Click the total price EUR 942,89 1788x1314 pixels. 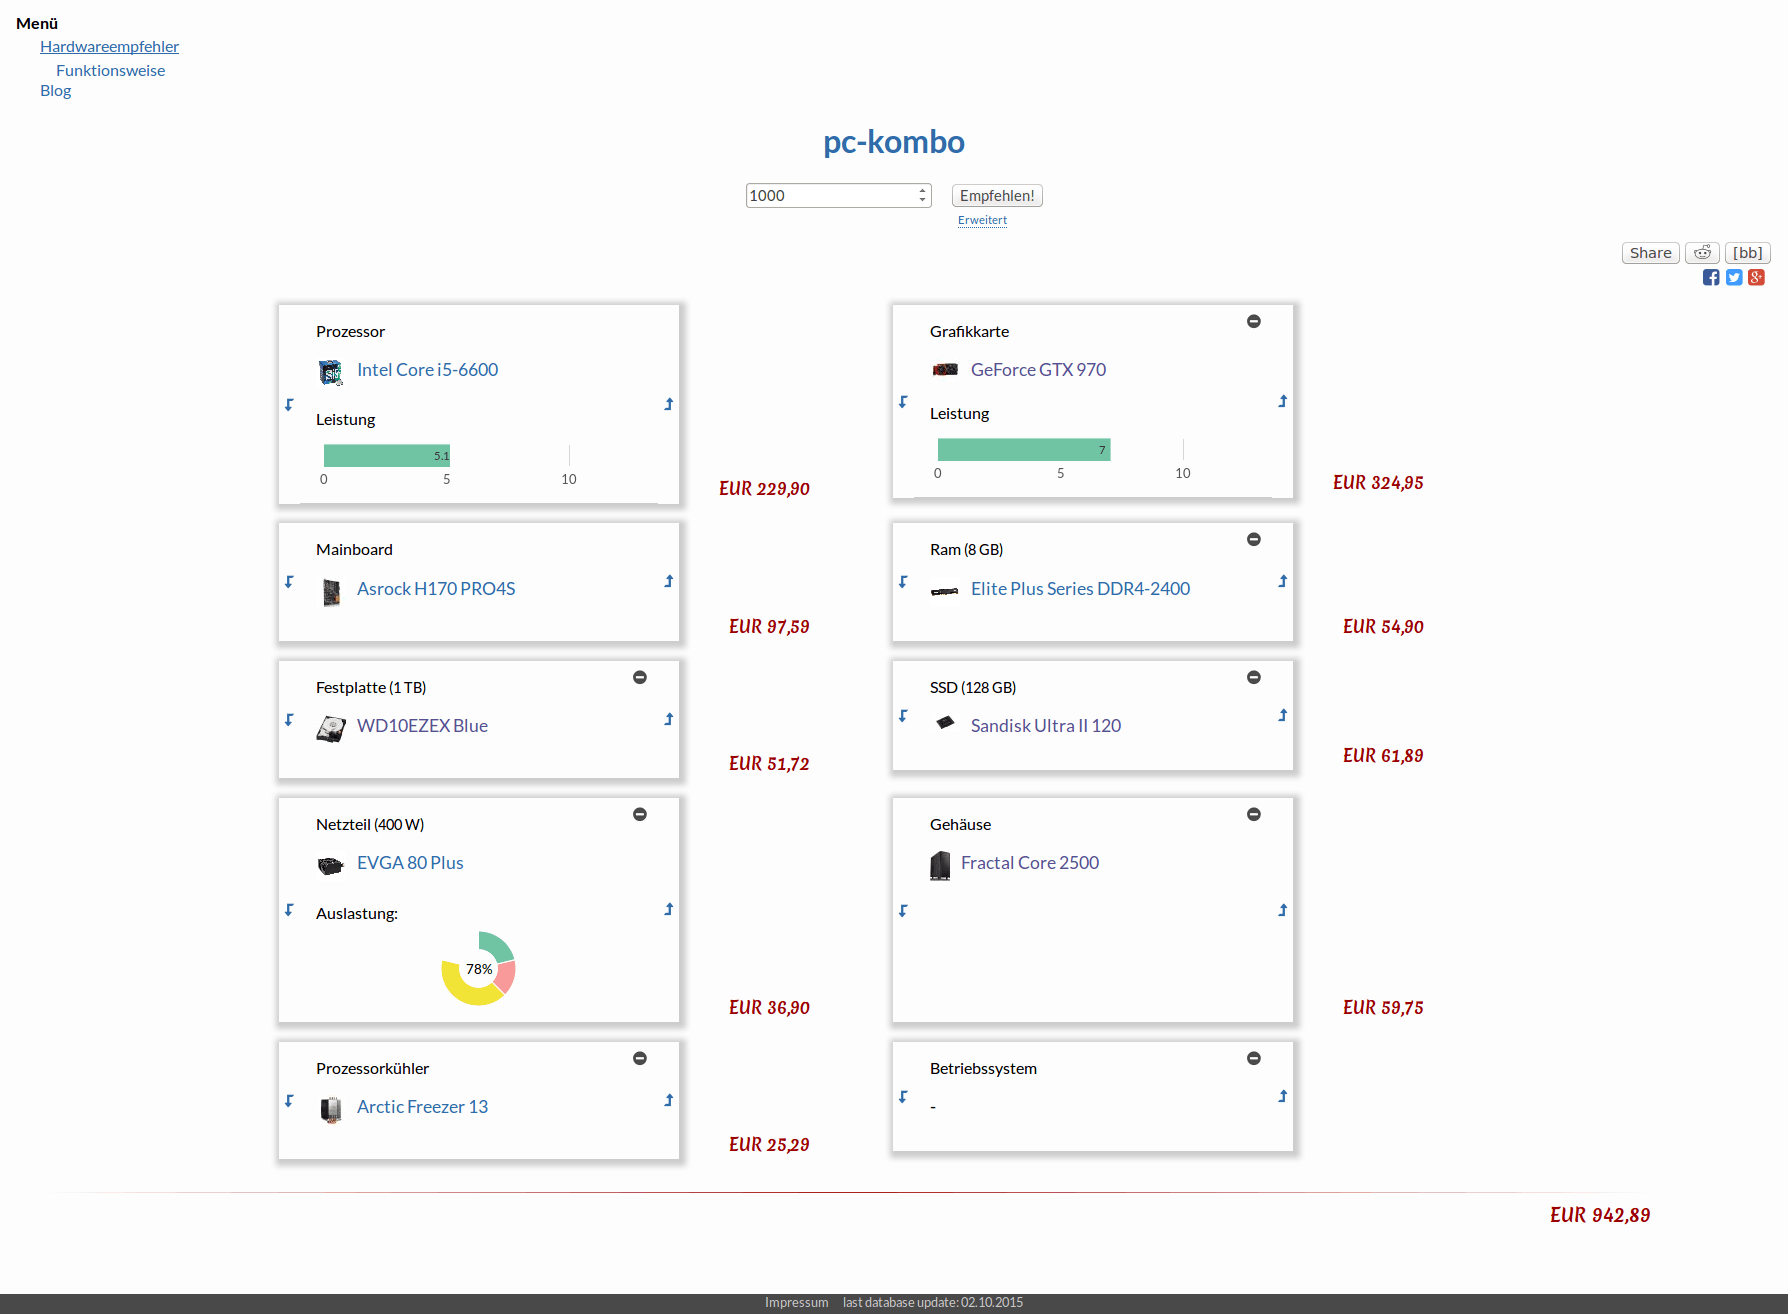(x=1600, y=1216)
